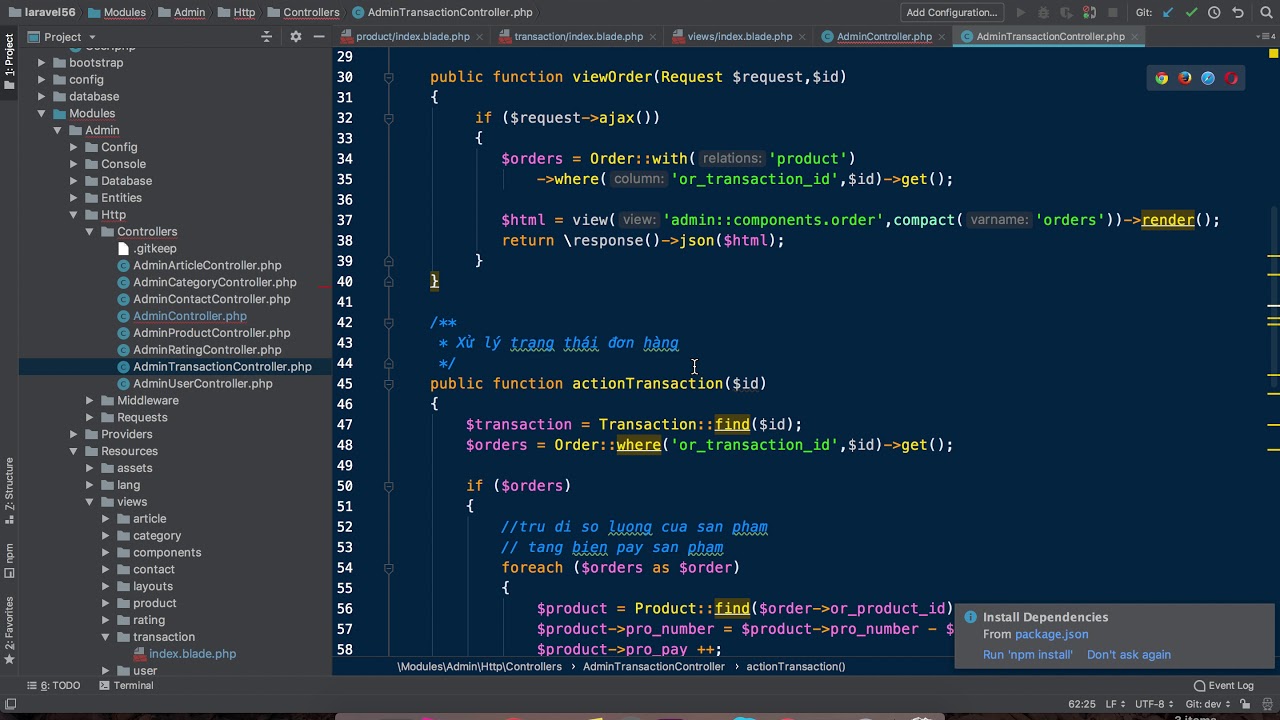This screenshot has width=1280, height=720.
Task: Collapse the Controllers folder
Action: click(x=90, y=232)
